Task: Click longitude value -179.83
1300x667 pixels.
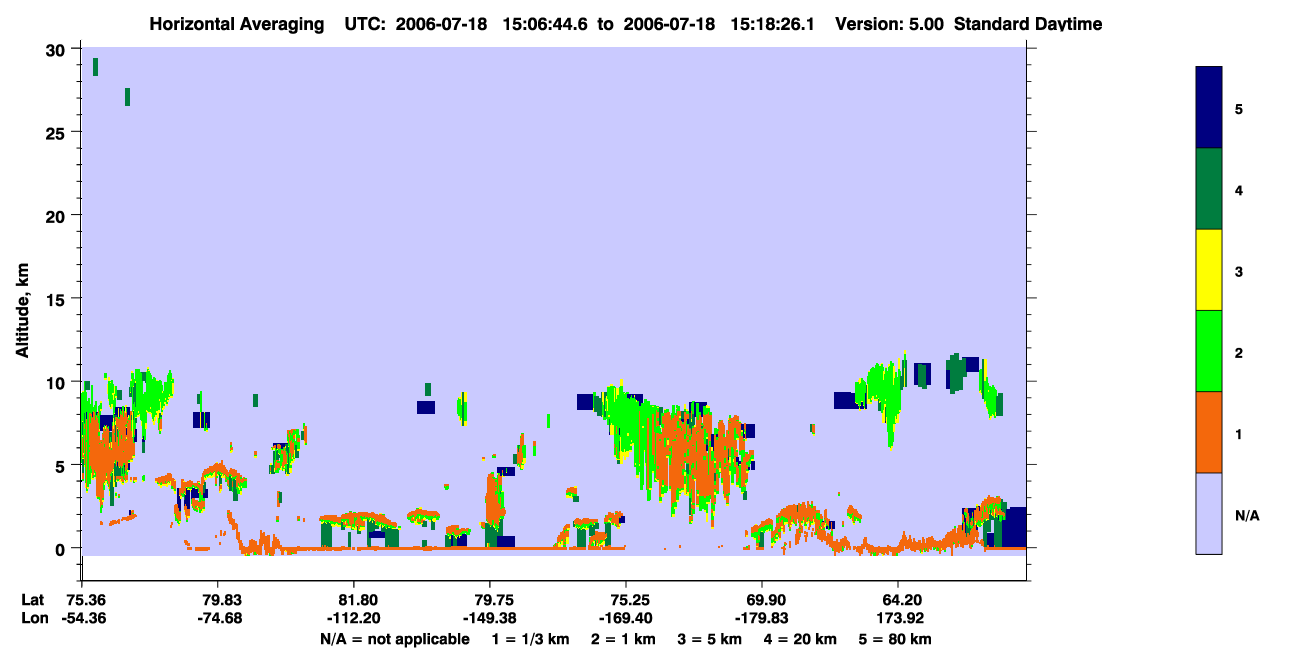Action: tap(761, 619)
